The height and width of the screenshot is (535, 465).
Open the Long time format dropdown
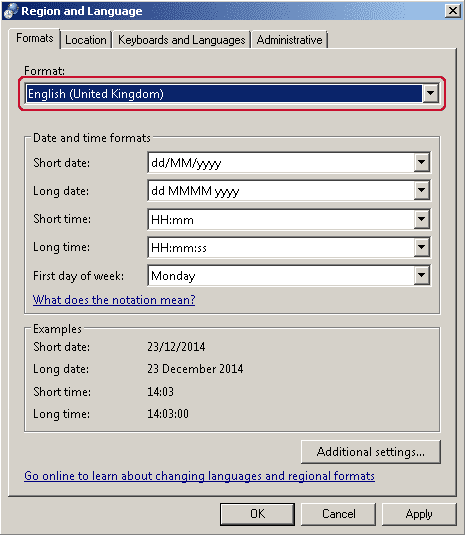[422, 247]
